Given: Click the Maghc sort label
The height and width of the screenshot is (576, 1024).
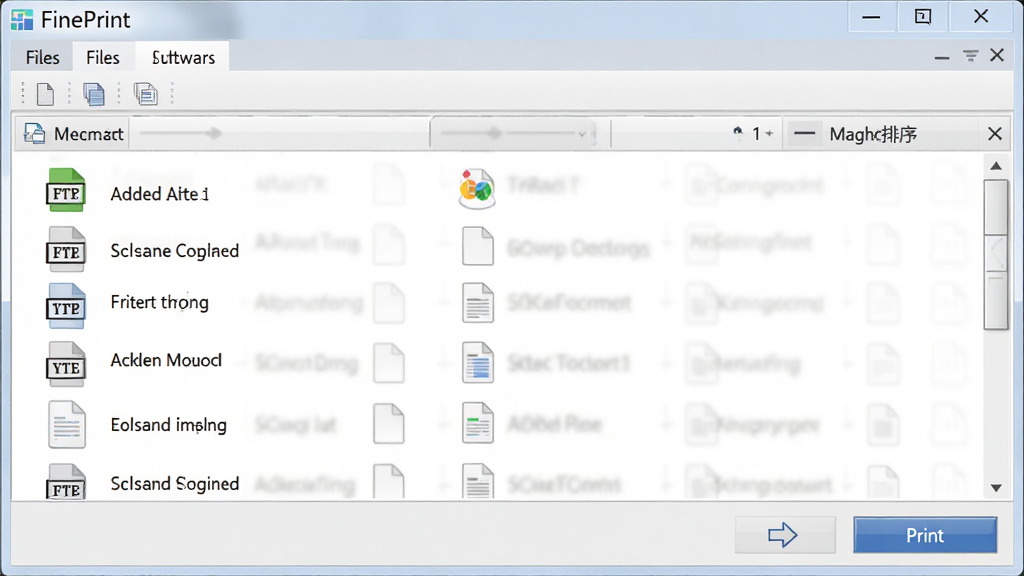Looking at the screenshot, I should [x=873, y=134].
